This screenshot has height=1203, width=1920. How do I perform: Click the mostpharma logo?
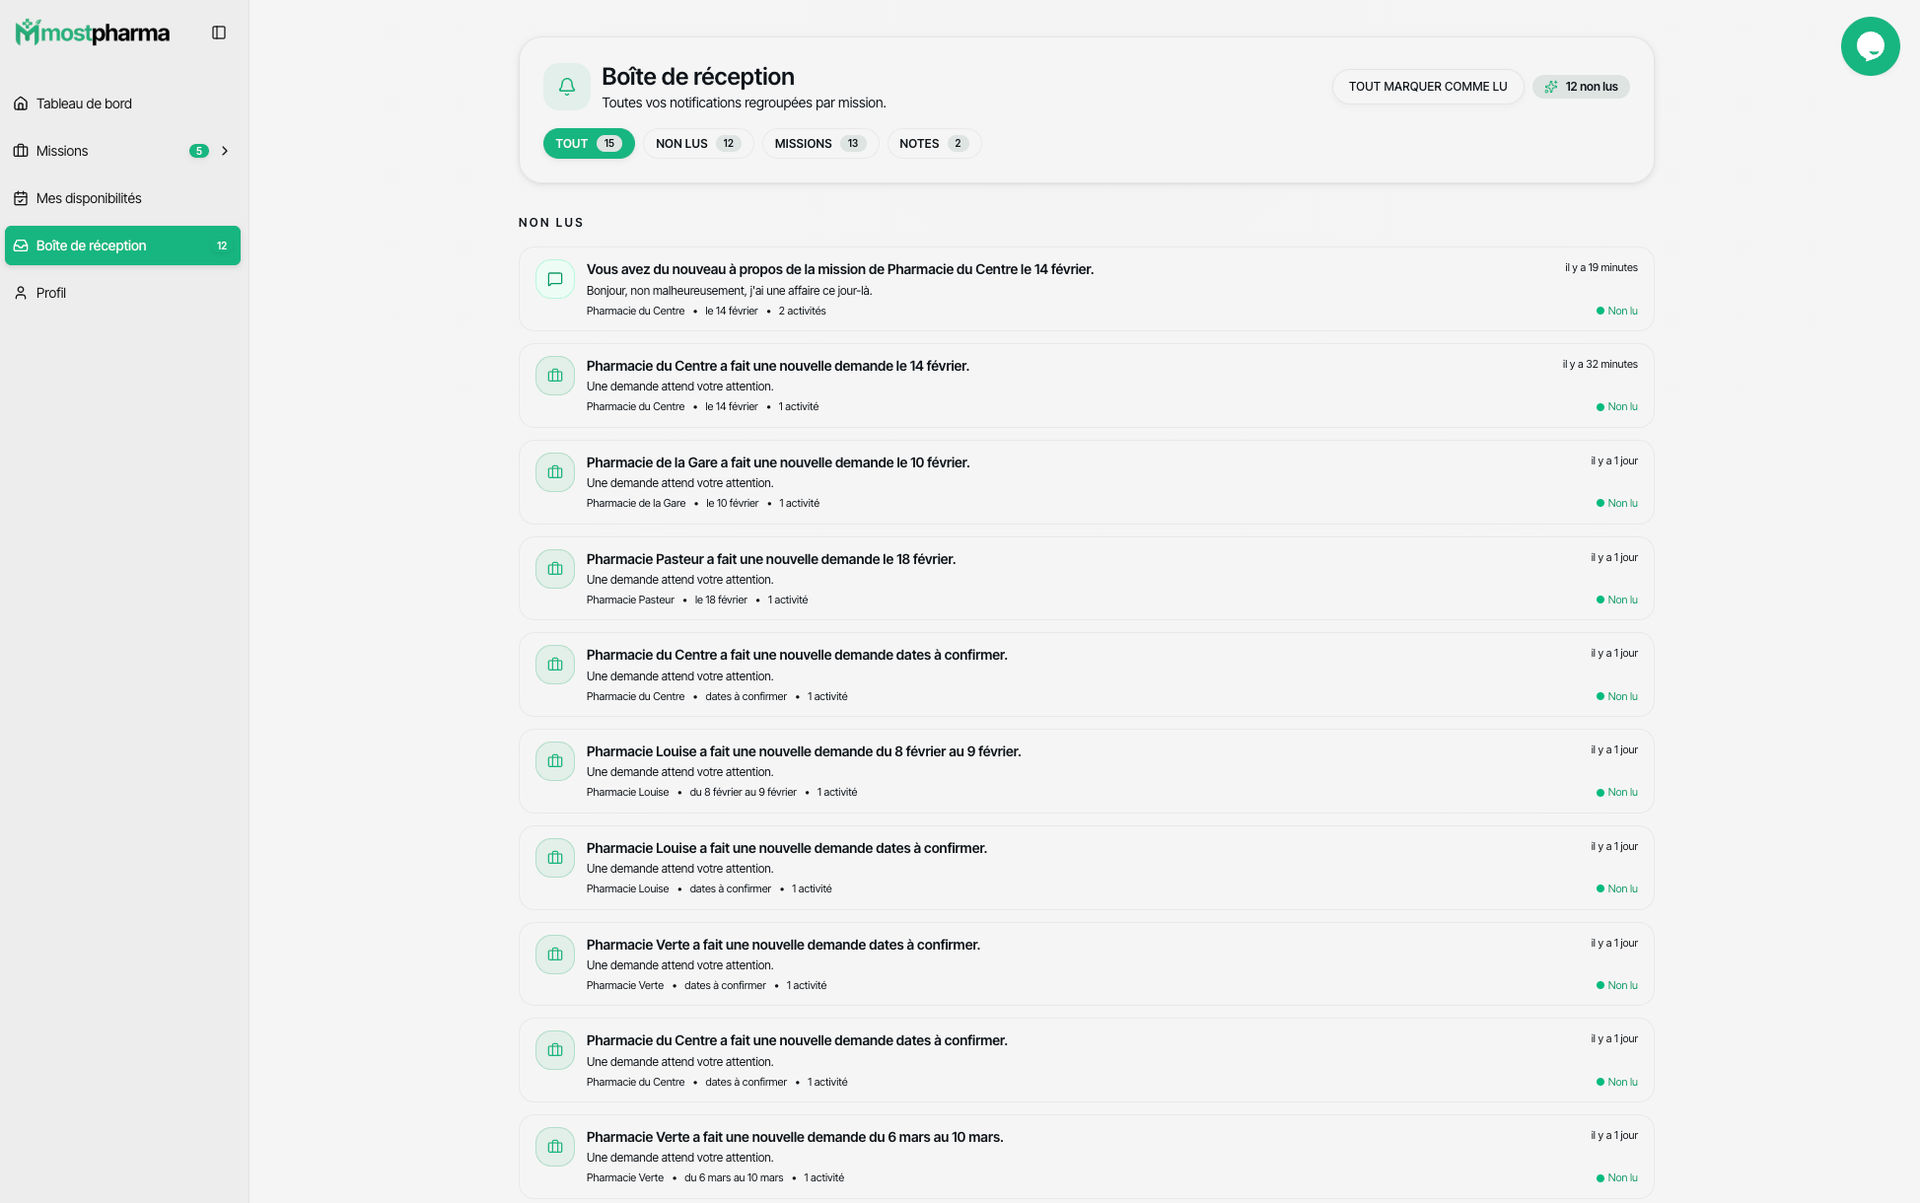[92, 33]
